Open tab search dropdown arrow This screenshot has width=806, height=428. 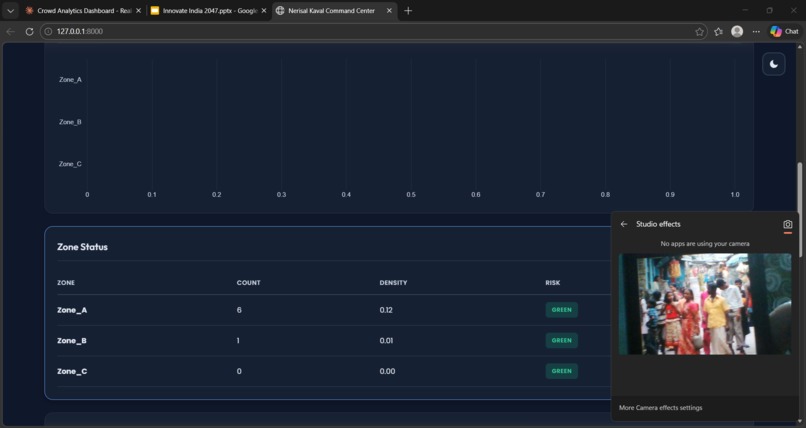tap(10, 11)
